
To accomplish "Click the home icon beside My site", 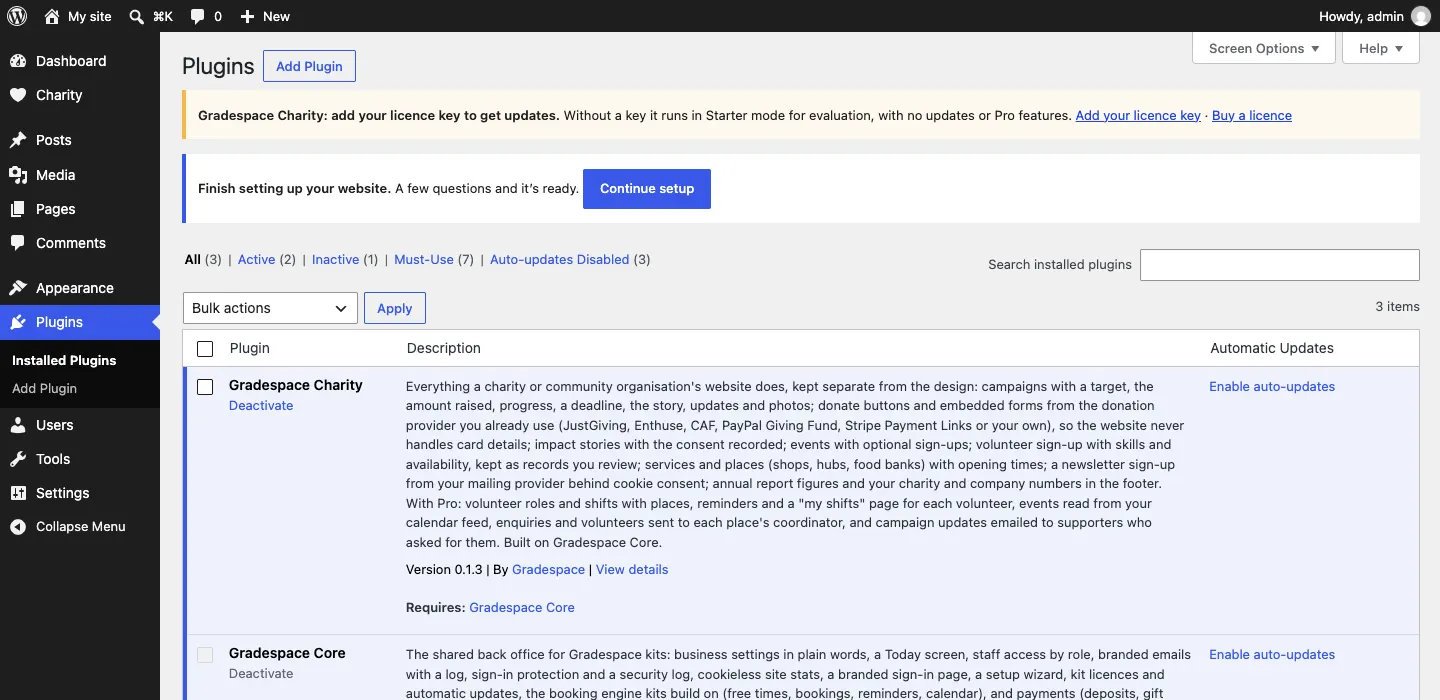I will point(52,16).
